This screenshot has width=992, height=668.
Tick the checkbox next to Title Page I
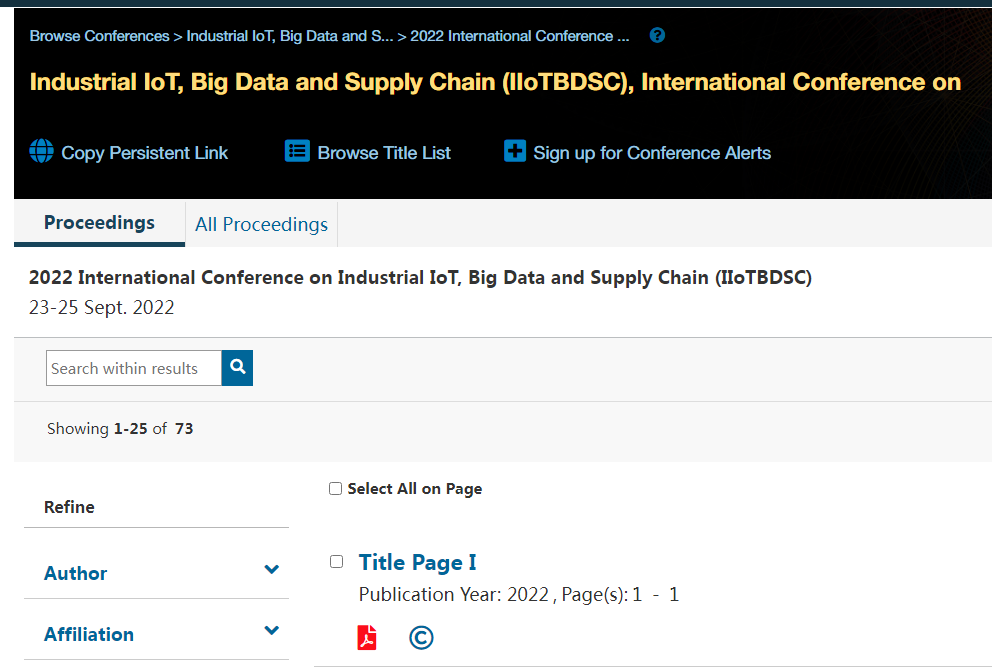[336, 562]
